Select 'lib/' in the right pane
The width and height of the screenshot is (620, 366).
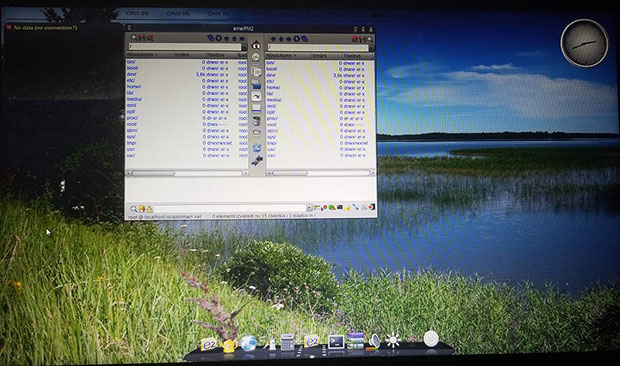tap(270, 94)
